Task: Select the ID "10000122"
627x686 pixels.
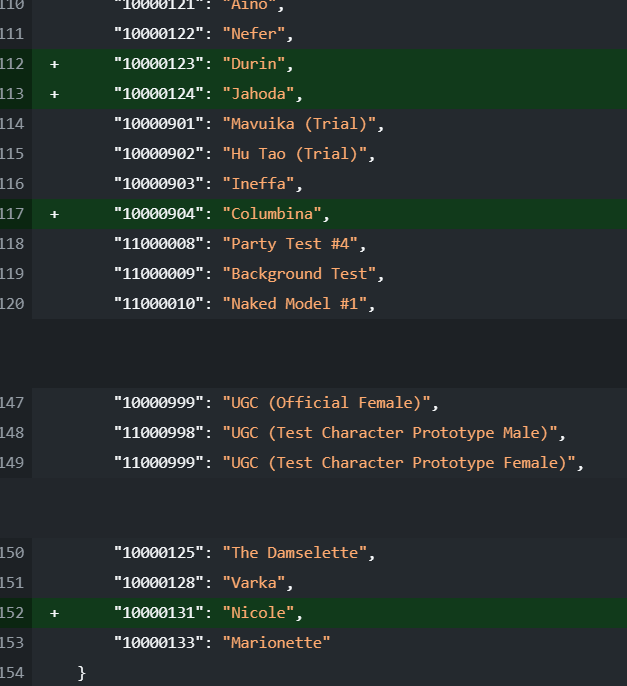Action: [x=158, y=34]
